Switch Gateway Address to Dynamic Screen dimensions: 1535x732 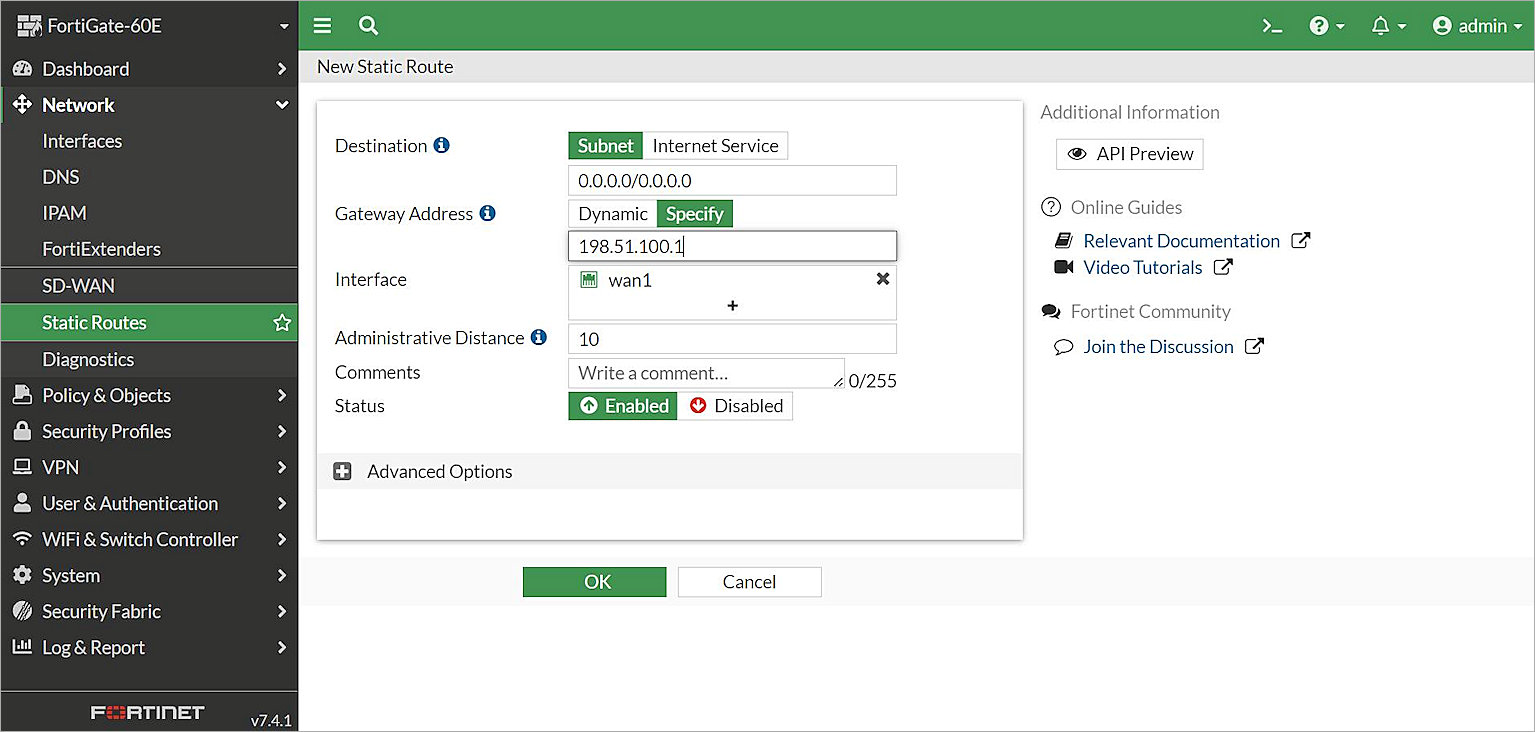(612, 214)
